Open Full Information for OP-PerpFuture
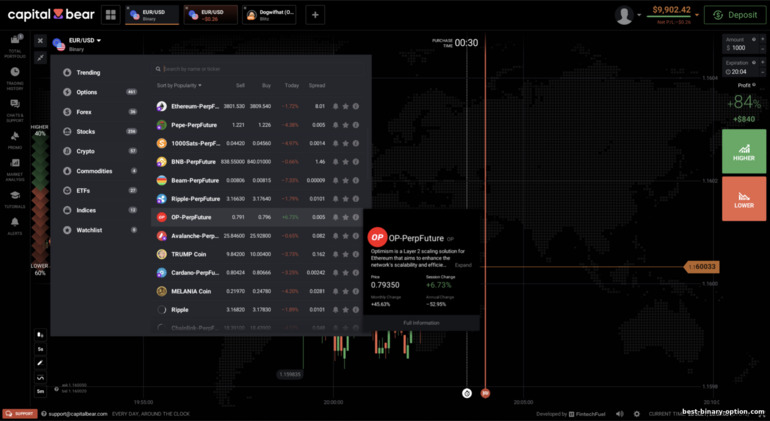This screenshot has width=770, height=421. pyautogui.click(x=421, y=323)
